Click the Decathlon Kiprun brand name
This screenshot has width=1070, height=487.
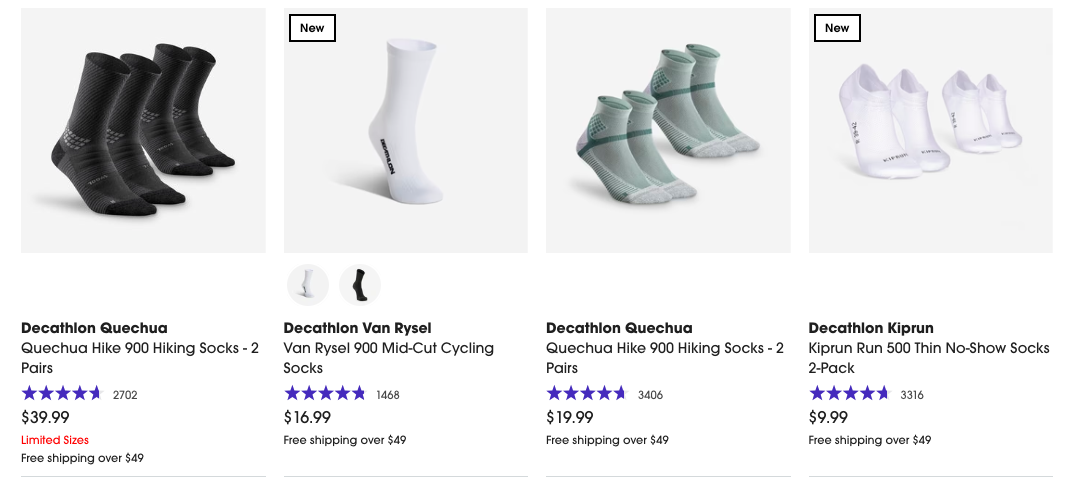click(x=874, y=328)
